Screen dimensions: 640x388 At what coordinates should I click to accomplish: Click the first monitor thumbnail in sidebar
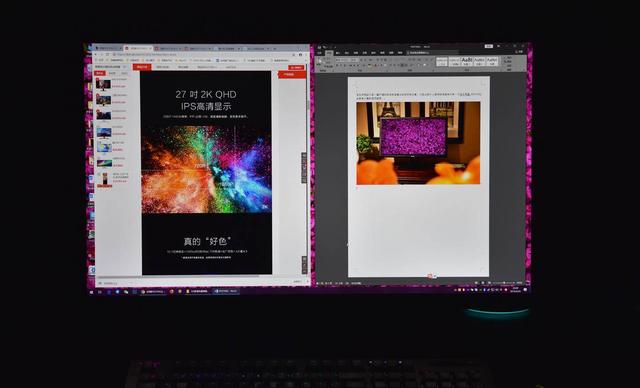tap(103, 84)
